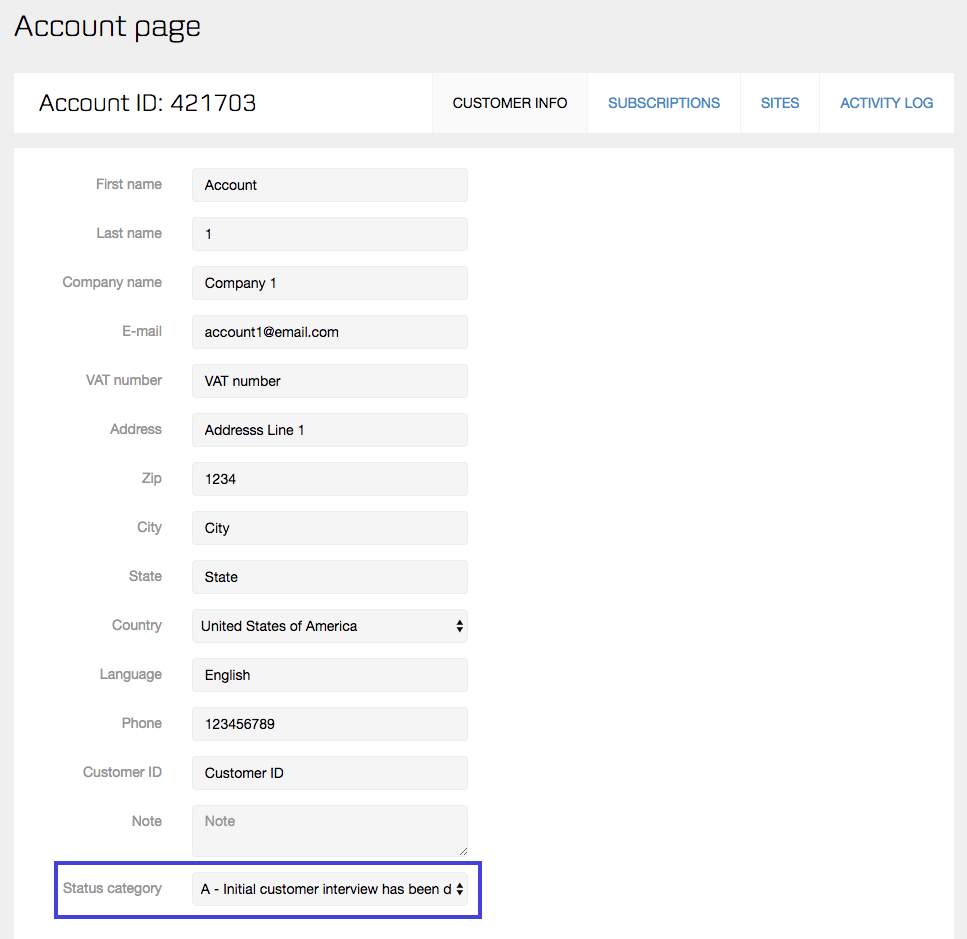This screenshot has height=939, width=967.
Task: Click the 'Country' label
Action: (x=137, y=625)
